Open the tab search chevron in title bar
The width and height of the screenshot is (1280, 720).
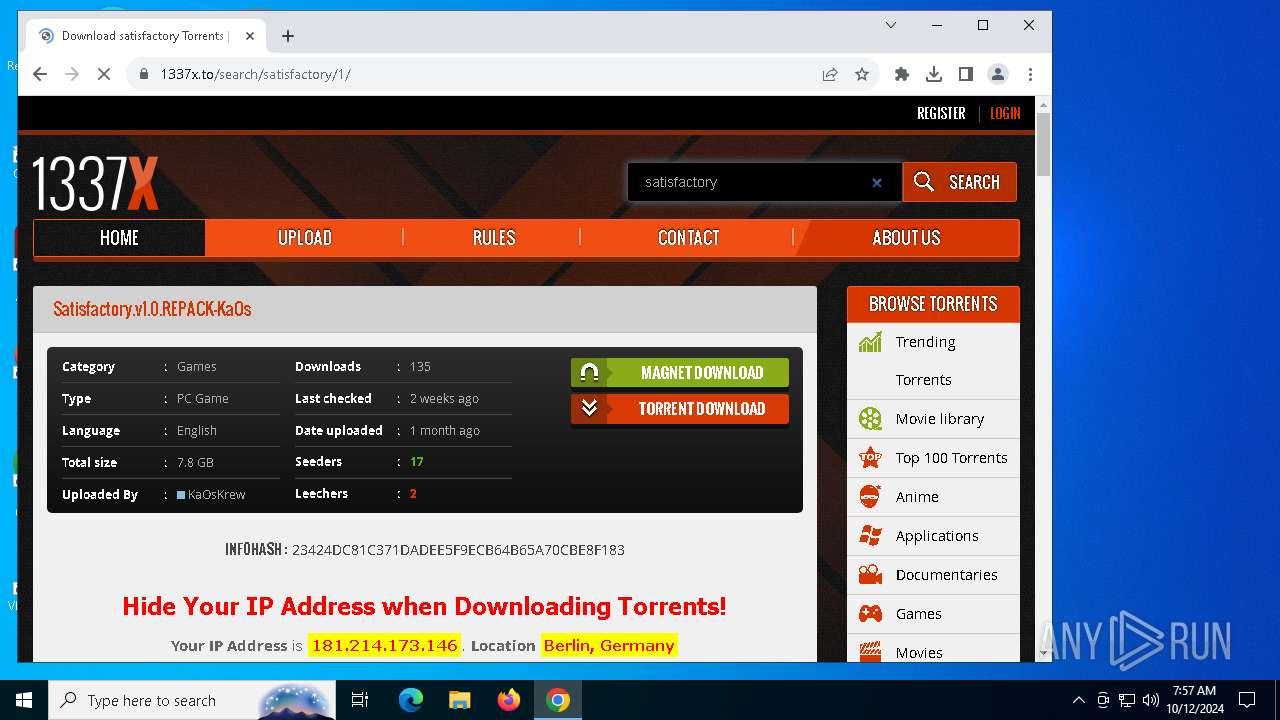click(891, 25)
